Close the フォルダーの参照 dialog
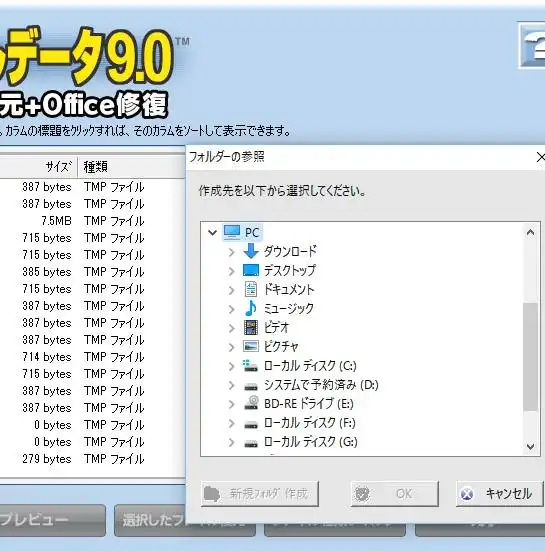 click(540, 157)
